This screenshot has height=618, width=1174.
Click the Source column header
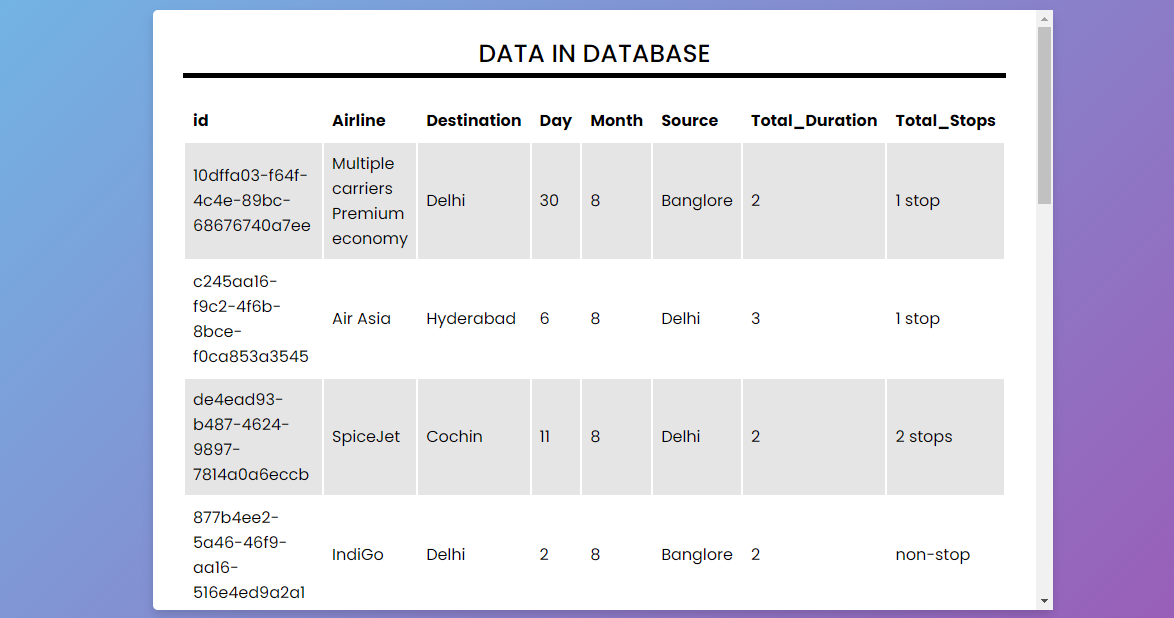click(689, 120)
